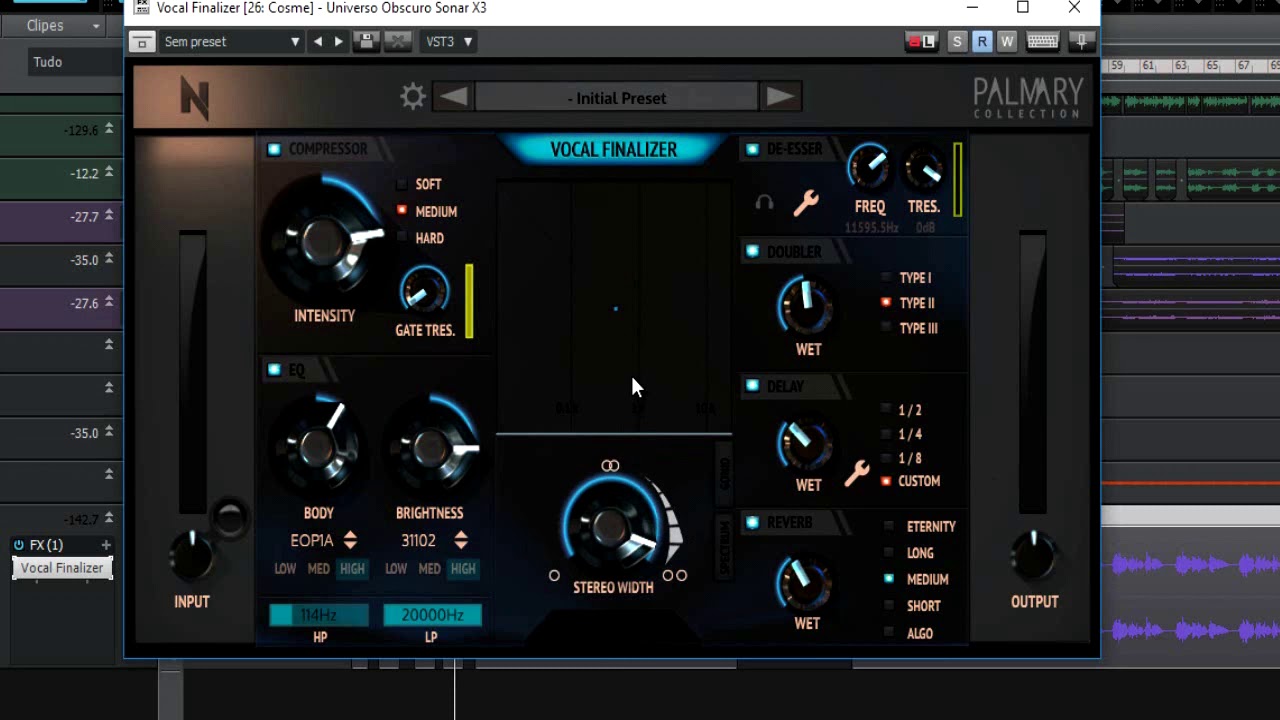Viewport: 1280px width, 720px height.
Task: Click the R read automation button
Action: coord(982,41)
